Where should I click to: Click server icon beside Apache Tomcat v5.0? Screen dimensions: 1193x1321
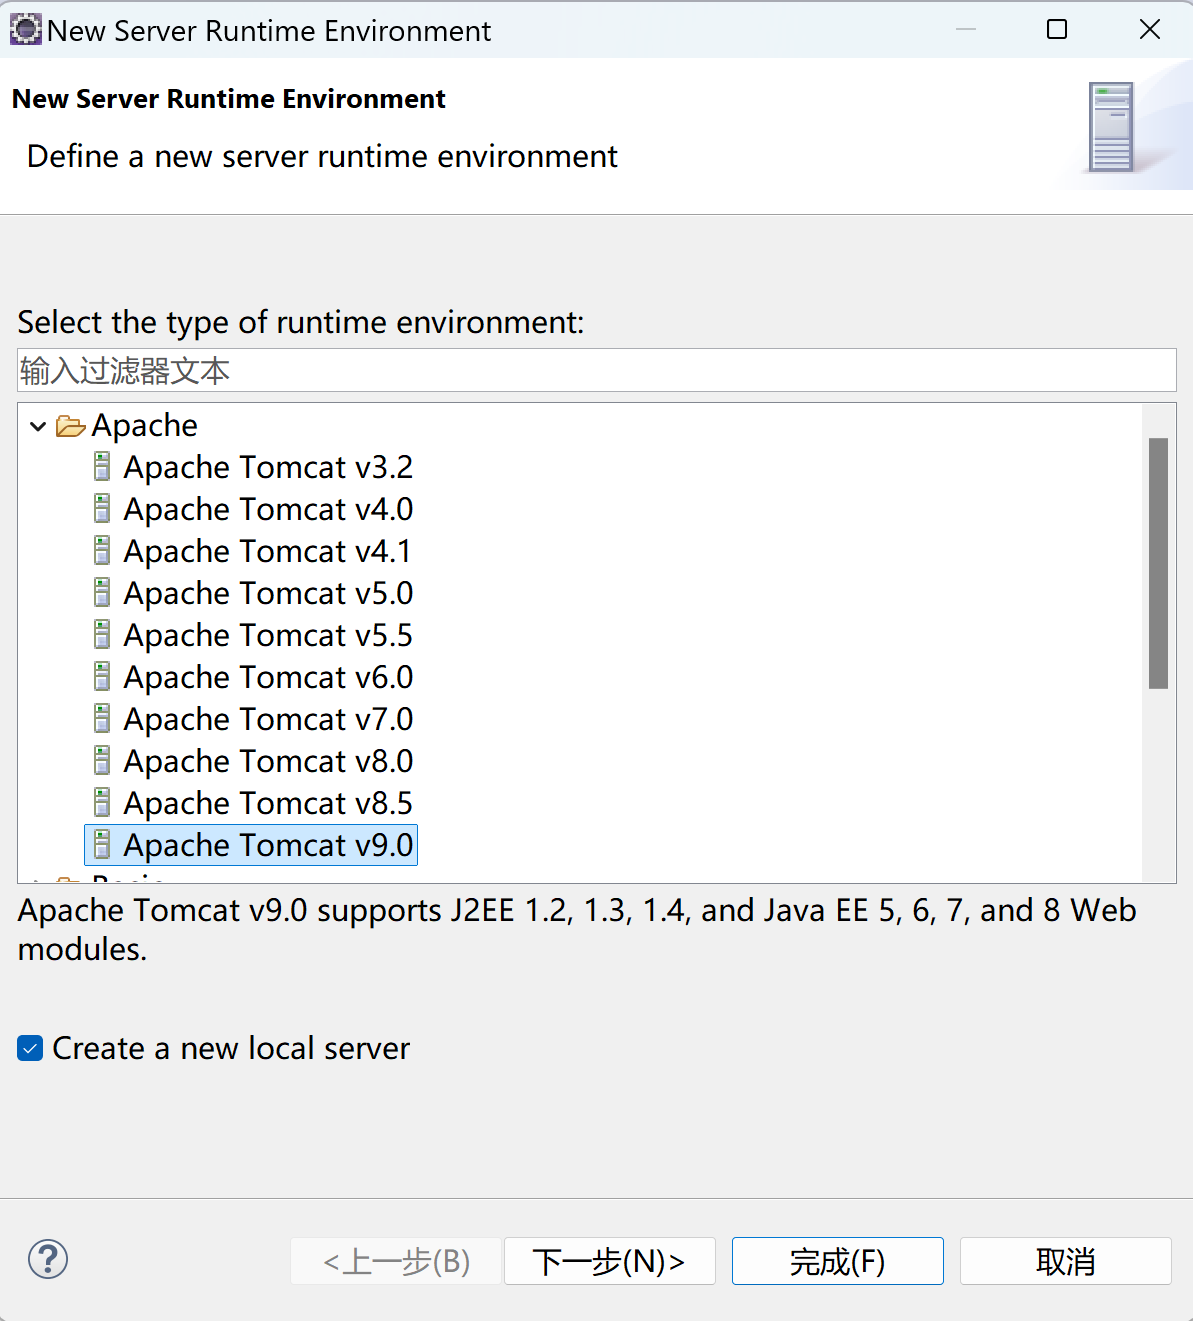tap(102, 593)
